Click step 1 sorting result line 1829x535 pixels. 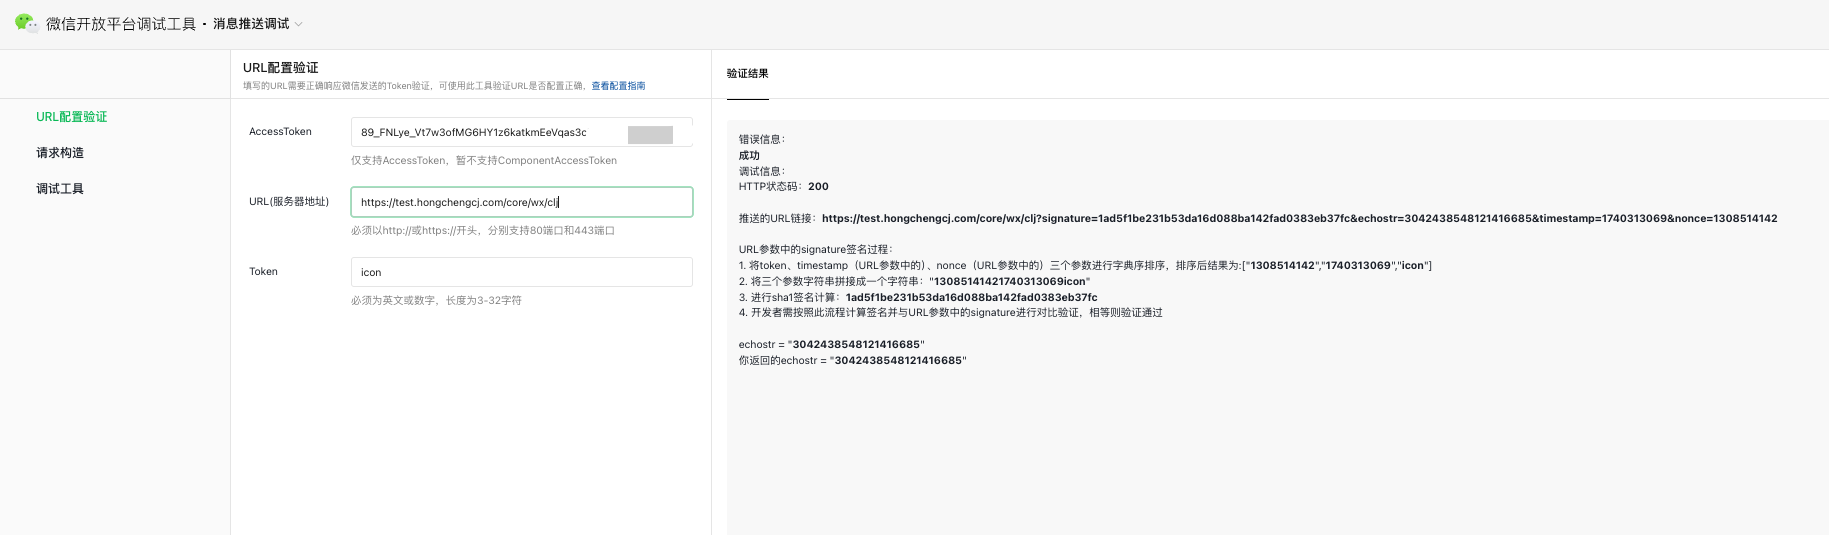1085,266
